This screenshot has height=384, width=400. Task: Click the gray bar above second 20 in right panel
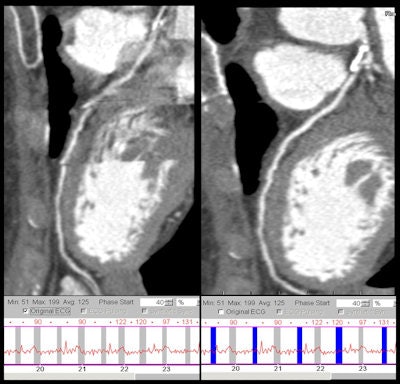(x=233, y=345)
